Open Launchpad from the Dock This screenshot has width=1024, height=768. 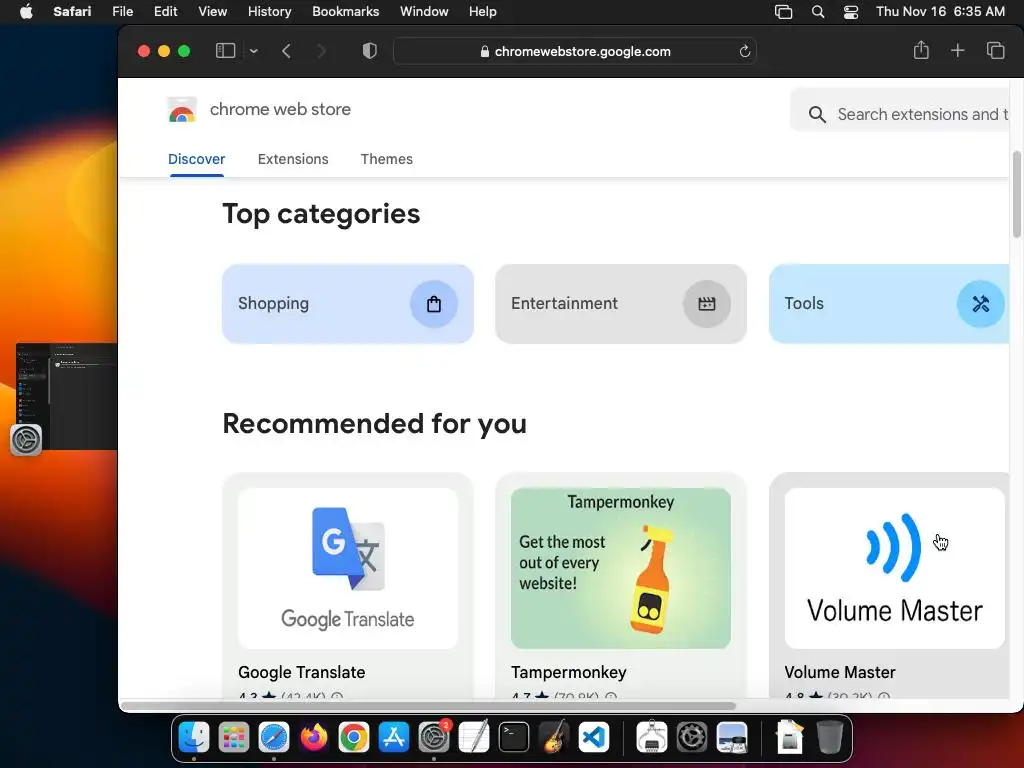pyautogui.click(x=234, y=737)
